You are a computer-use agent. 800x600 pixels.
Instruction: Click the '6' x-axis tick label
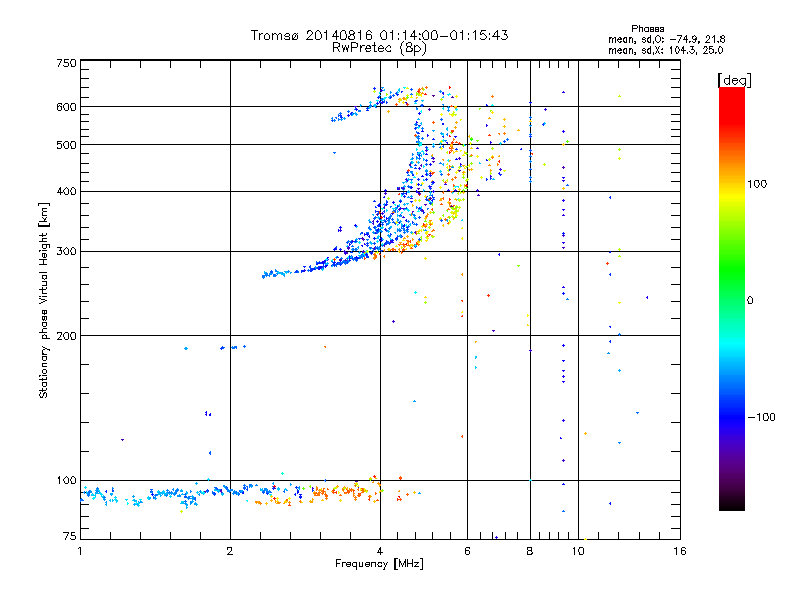pyautogui.click(x=467, y=551)
